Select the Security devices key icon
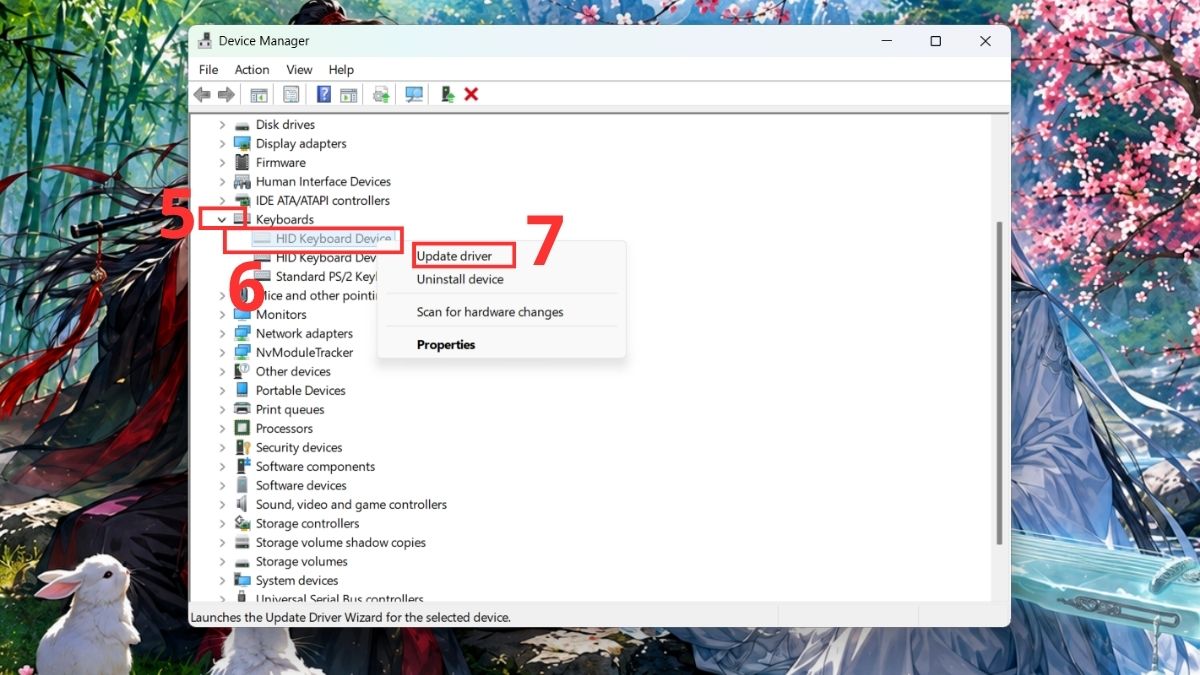The width and height of the screenshot is (1200, 675). coord(242,447)
